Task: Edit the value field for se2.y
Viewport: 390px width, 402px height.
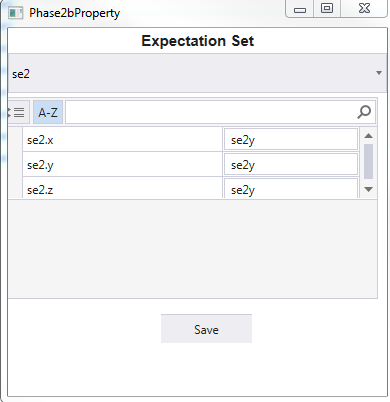Action: point(291,164)
